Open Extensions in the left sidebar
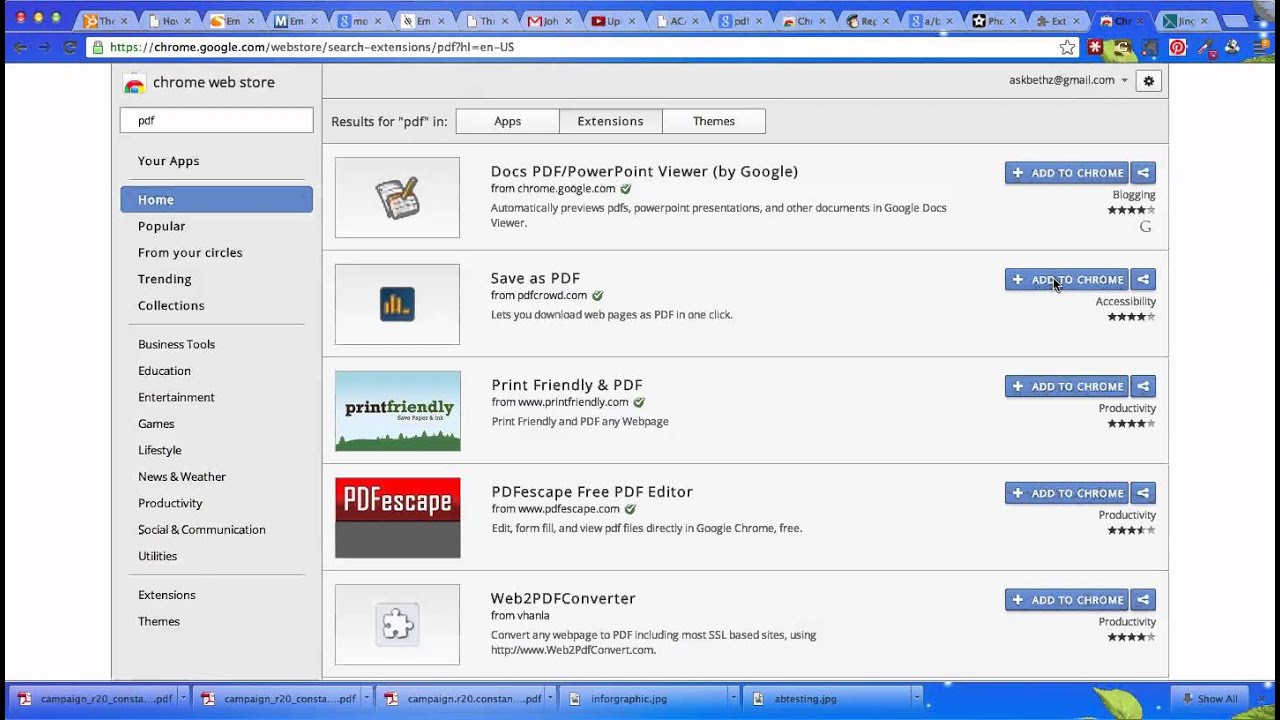 tap(167, 595)
